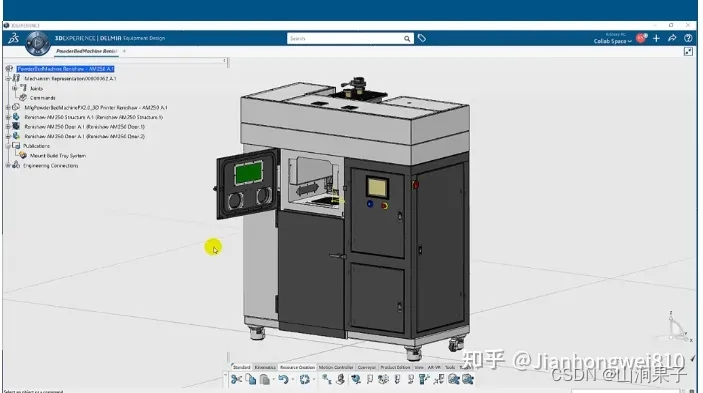Screen dimensions: 703x393
Task: Click the globe magnifier tool icon
Action: point(454,380)
